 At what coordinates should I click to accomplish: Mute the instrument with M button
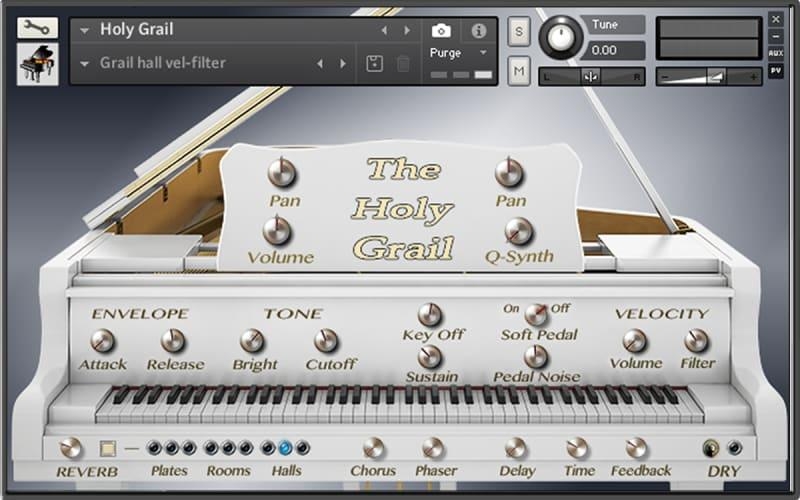(x=519, y=70)
